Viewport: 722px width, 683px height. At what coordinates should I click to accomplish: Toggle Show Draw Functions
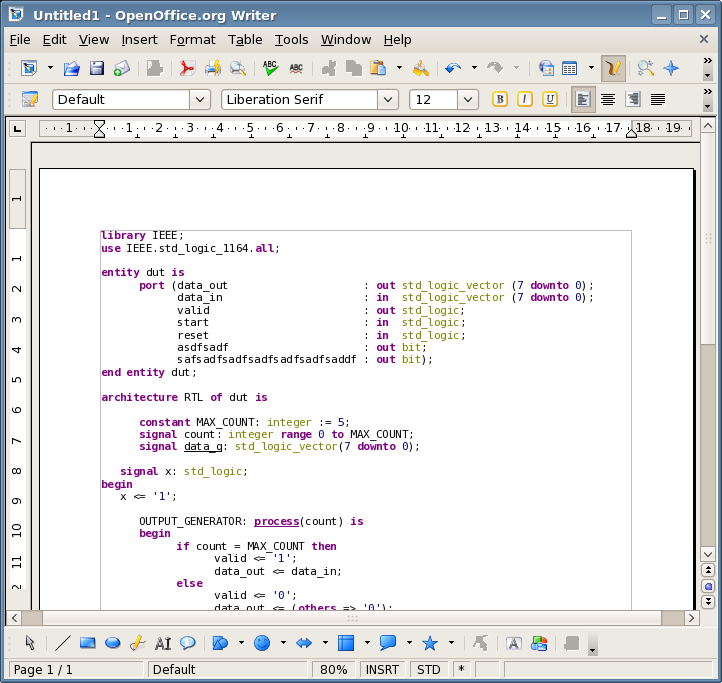tap(613, 68)
